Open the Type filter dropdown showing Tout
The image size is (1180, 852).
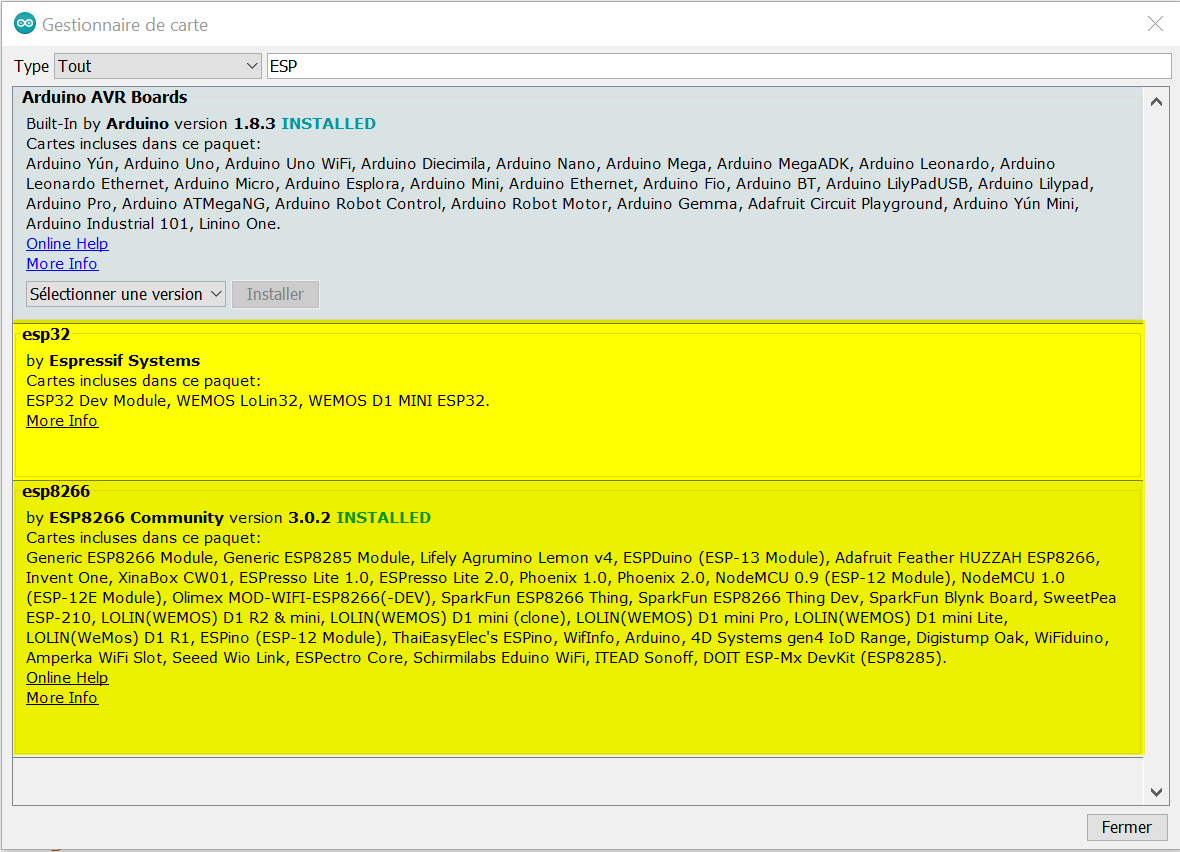click(x=158, y=66)
